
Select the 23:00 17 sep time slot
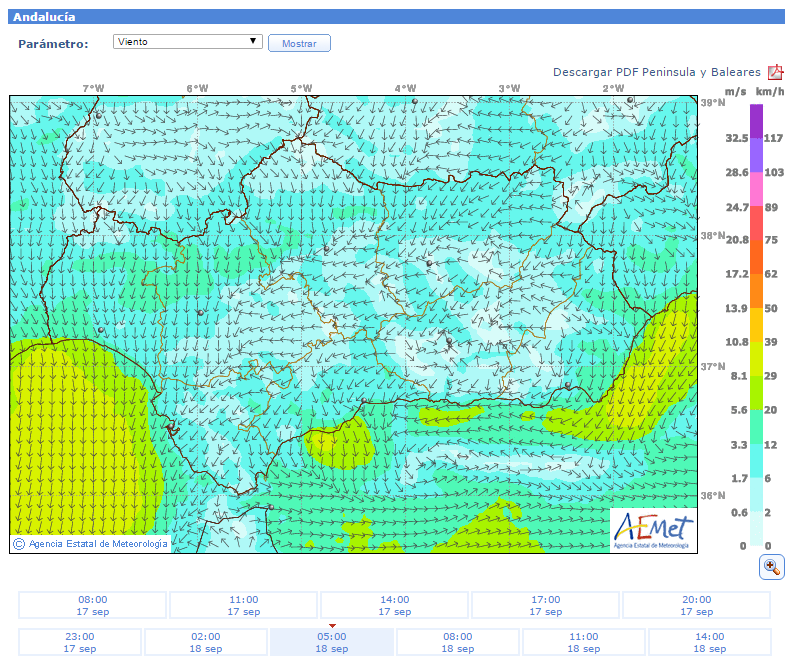pyautogui.click(x=80, y=642)
